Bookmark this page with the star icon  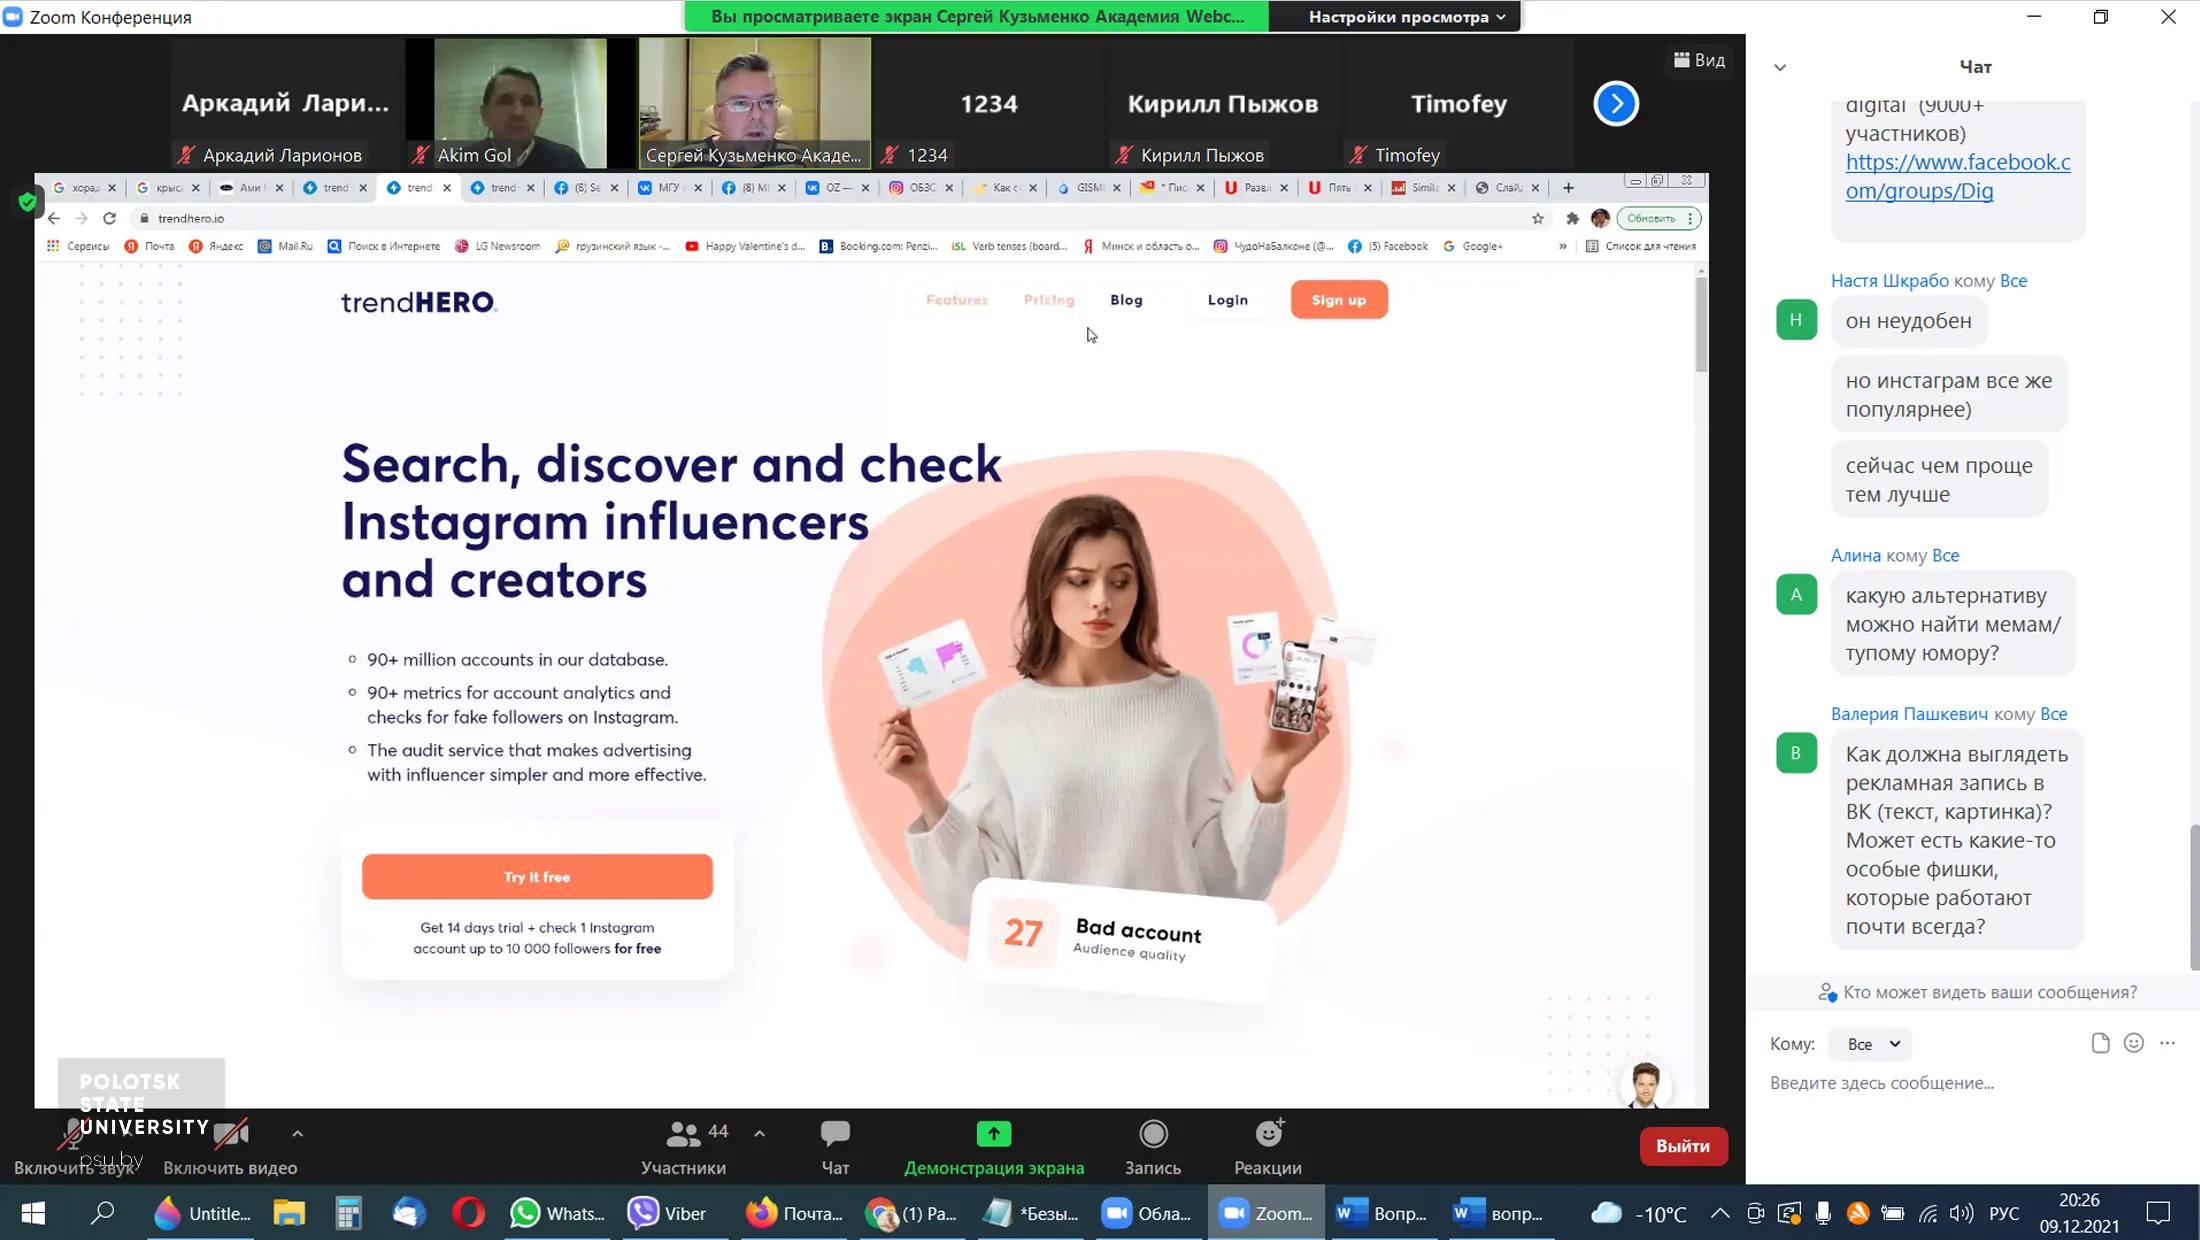click(x=1538, y=218)
